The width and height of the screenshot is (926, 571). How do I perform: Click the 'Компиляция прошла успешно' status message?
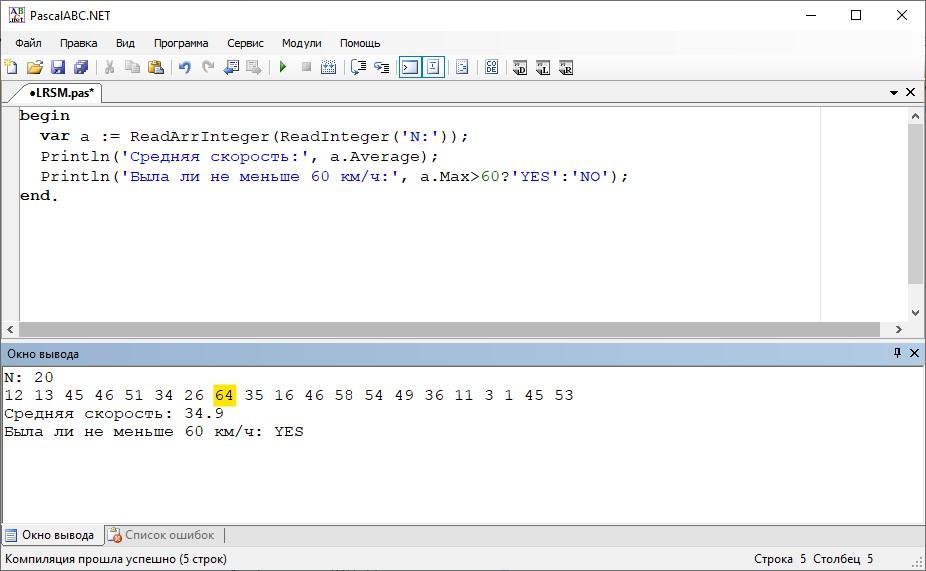(x=116, y=559)
